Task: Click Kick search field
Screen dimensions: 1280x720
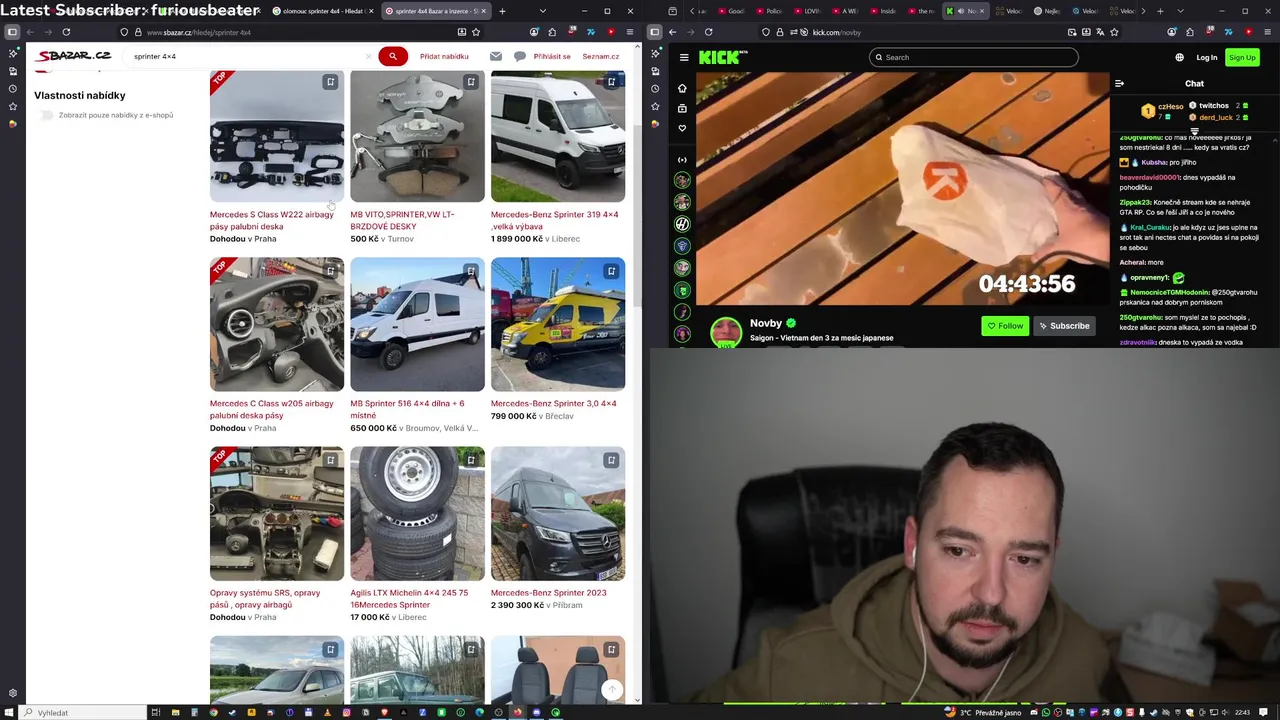Action: 973,57
